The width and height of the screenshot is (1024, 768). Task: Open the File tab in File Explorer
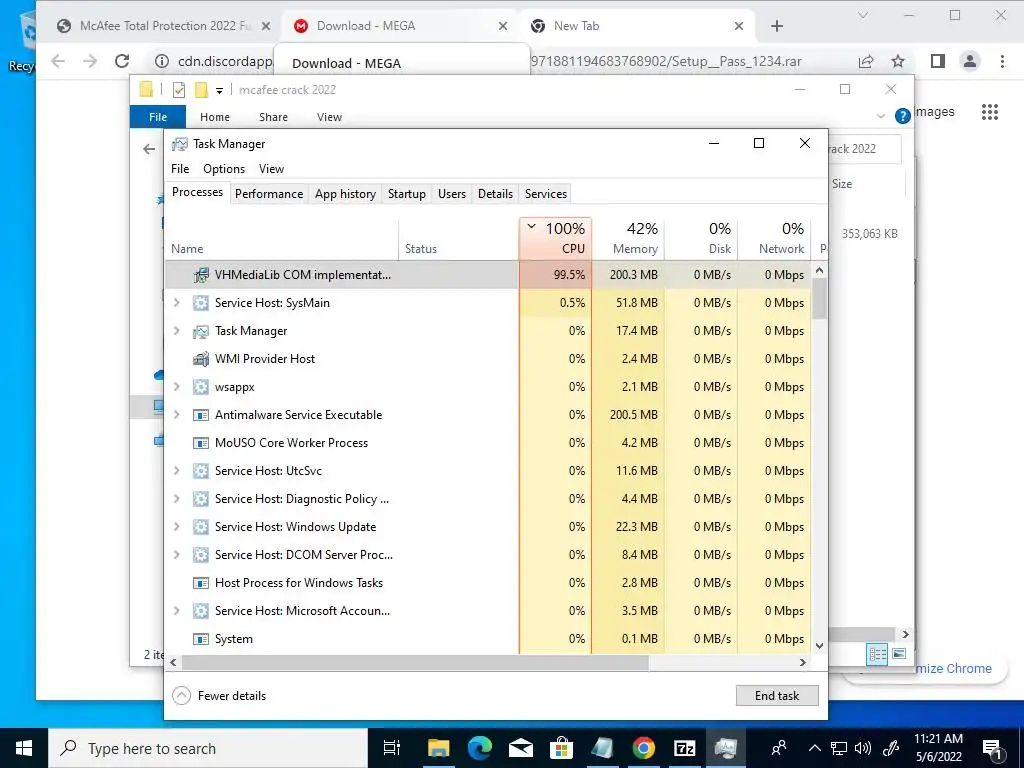click(x=158, y=117)
